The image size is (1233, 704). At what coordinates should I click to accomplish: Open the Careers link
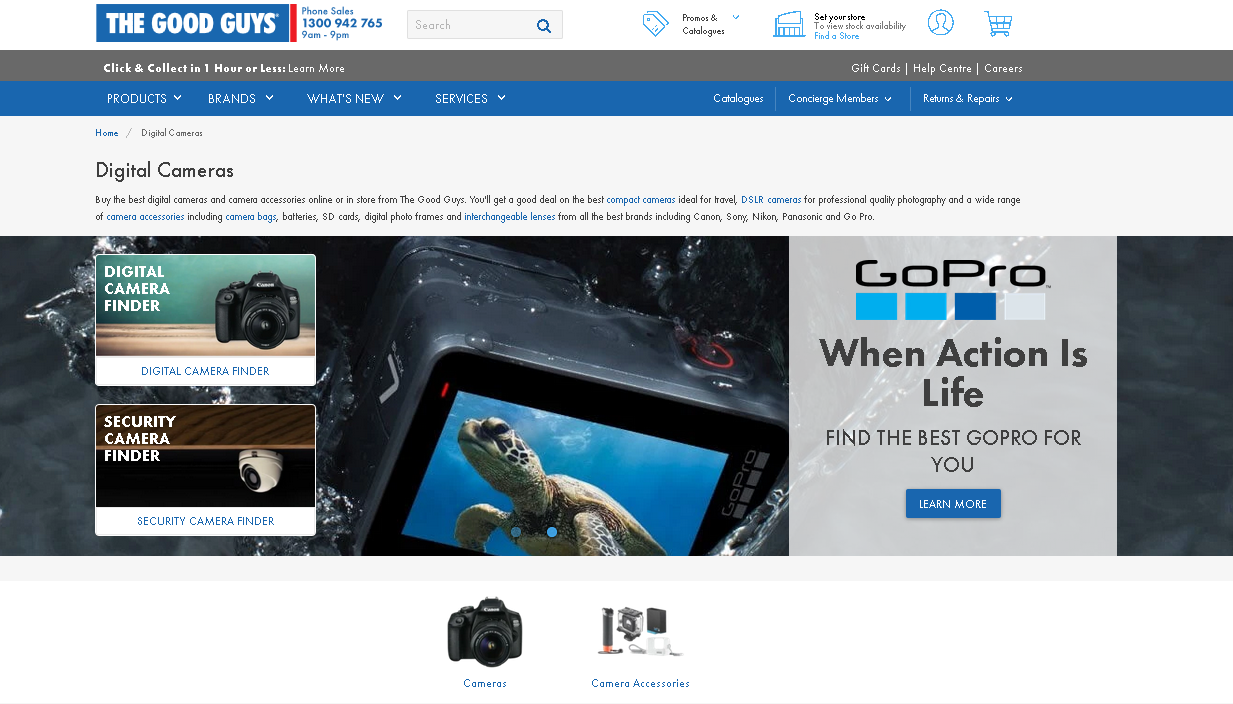pos(1003,68)
